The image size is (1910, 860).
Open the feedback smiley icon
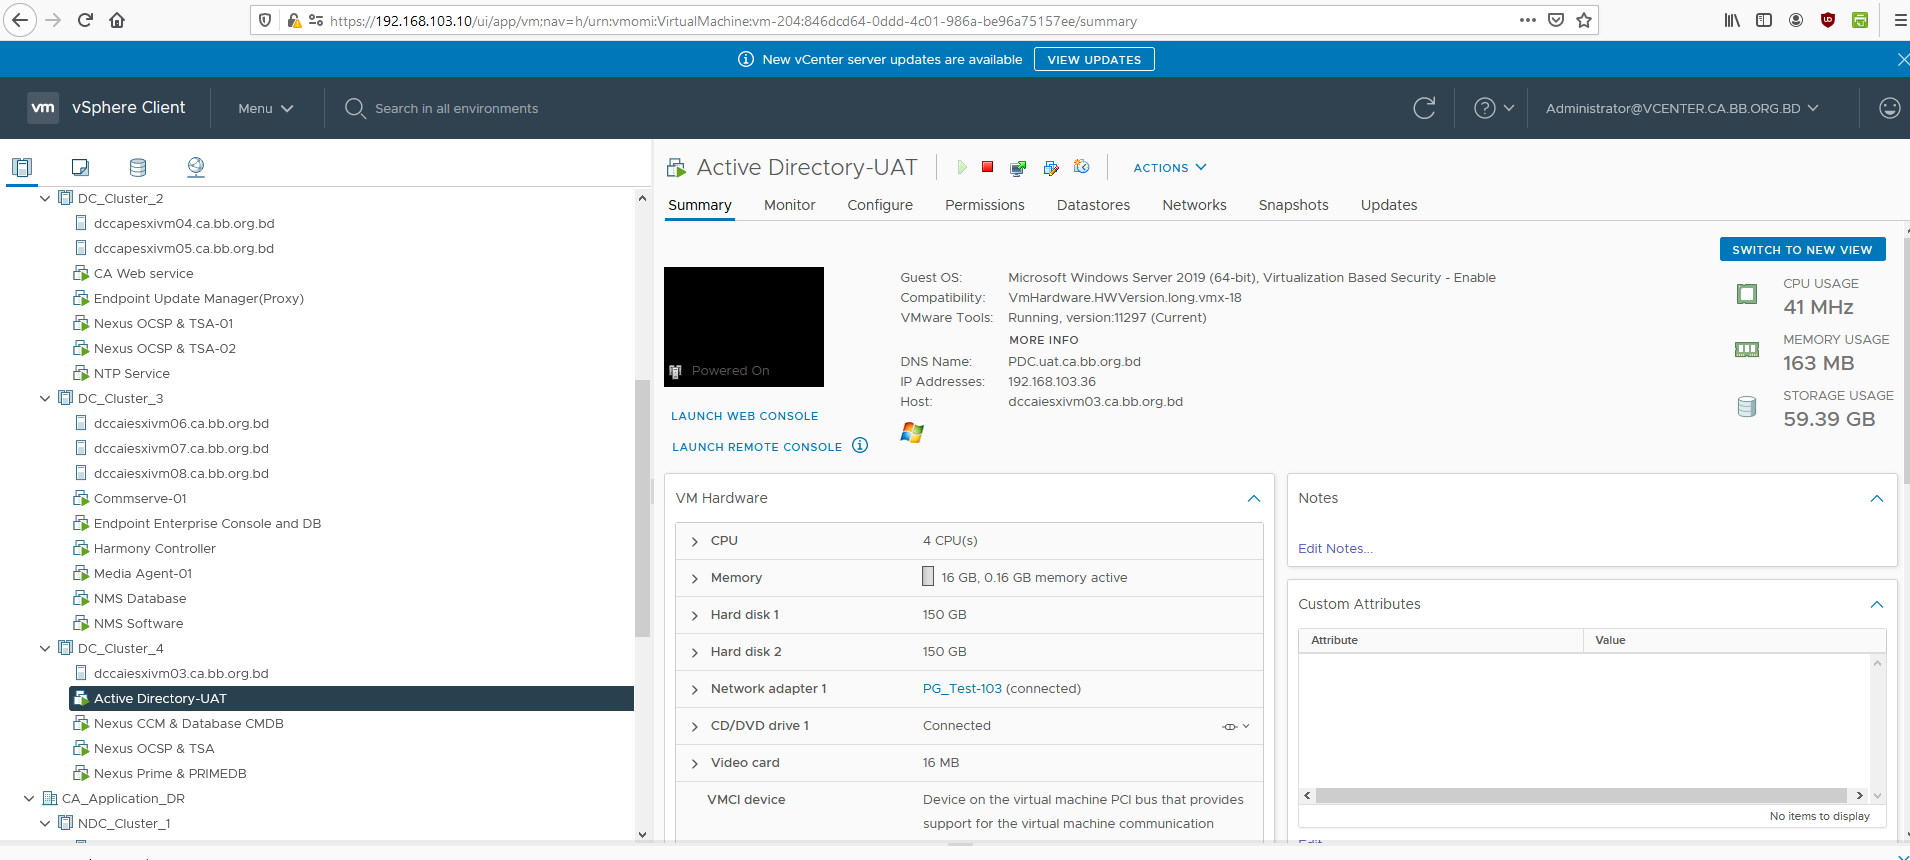1889,108
